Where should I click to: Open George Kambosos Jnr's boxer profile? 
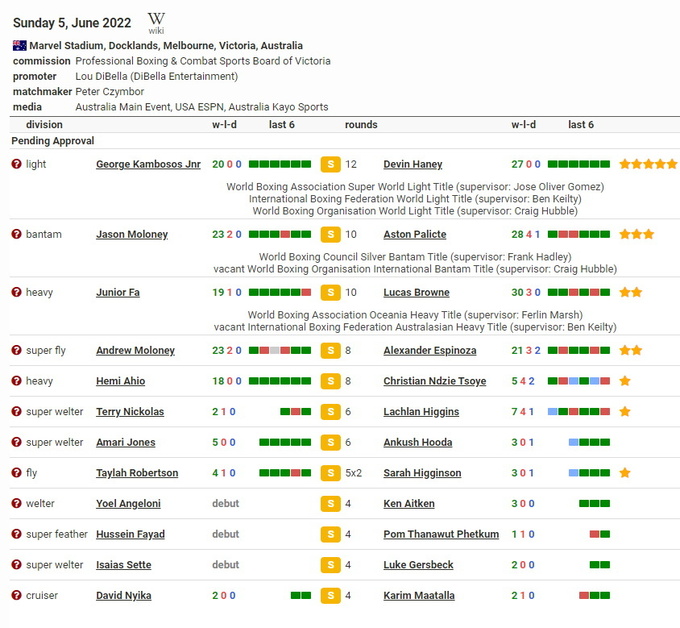pos(148,164)
